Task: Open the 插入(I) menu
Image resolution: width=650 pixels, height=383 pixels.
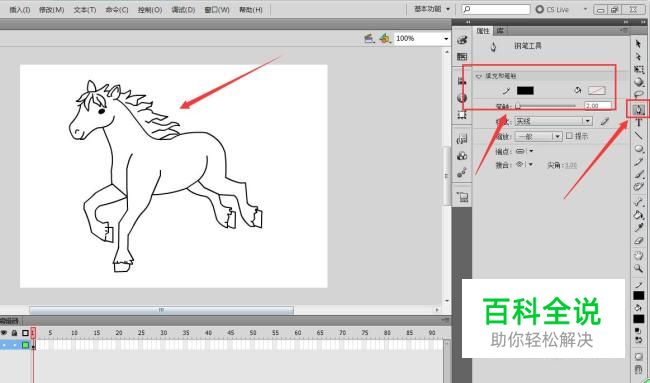Action: [19, 10]
